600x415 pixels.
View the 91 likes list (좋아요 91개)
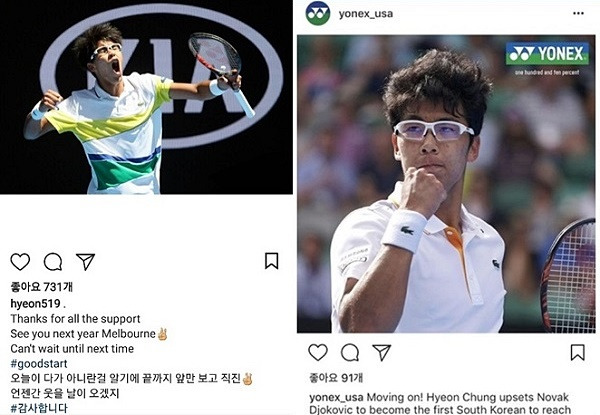336,378
